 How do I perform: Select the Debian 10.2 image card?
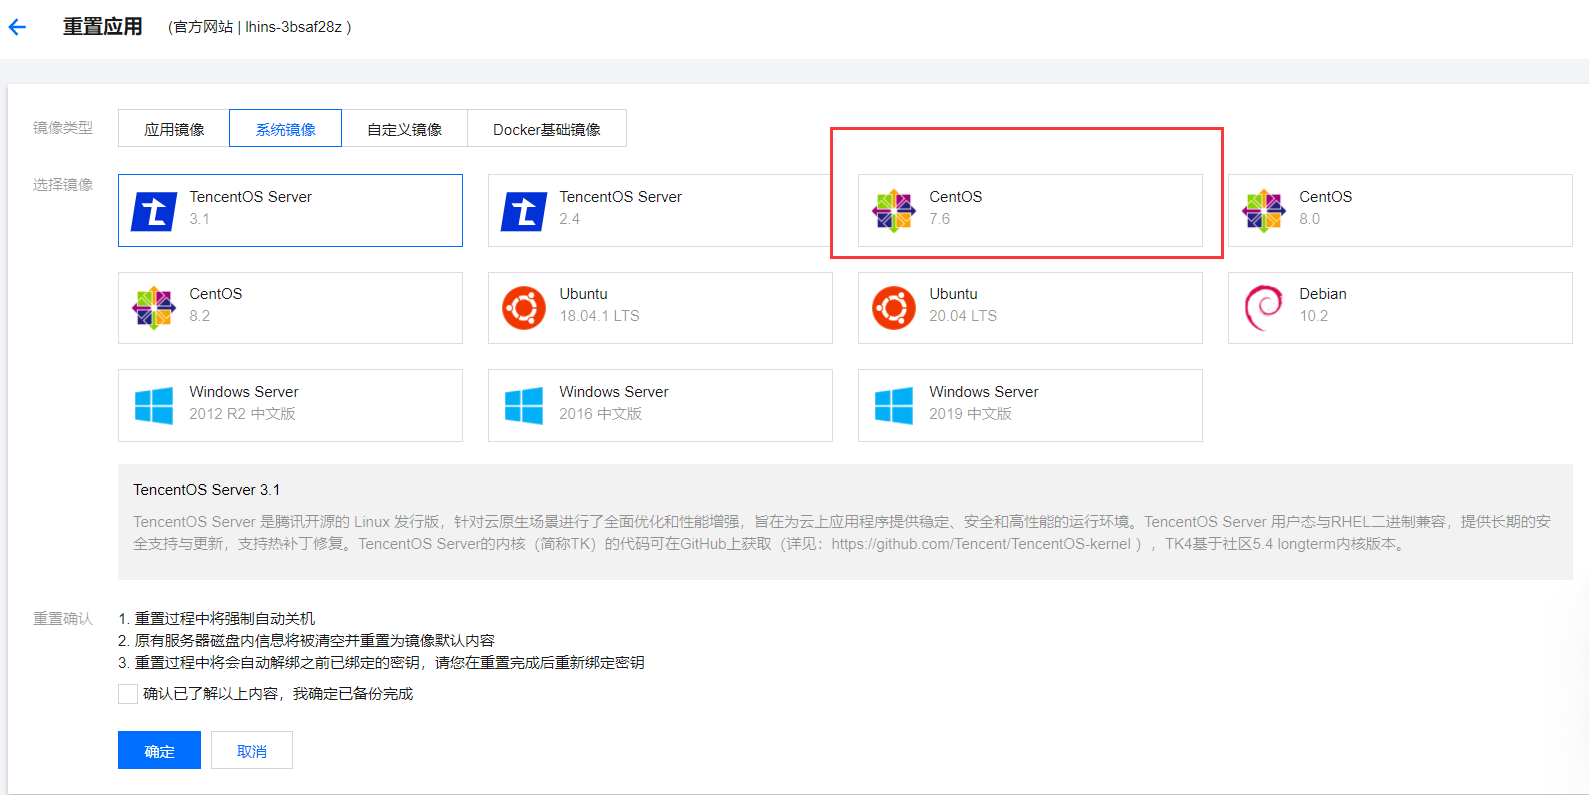click(1400, 308)
